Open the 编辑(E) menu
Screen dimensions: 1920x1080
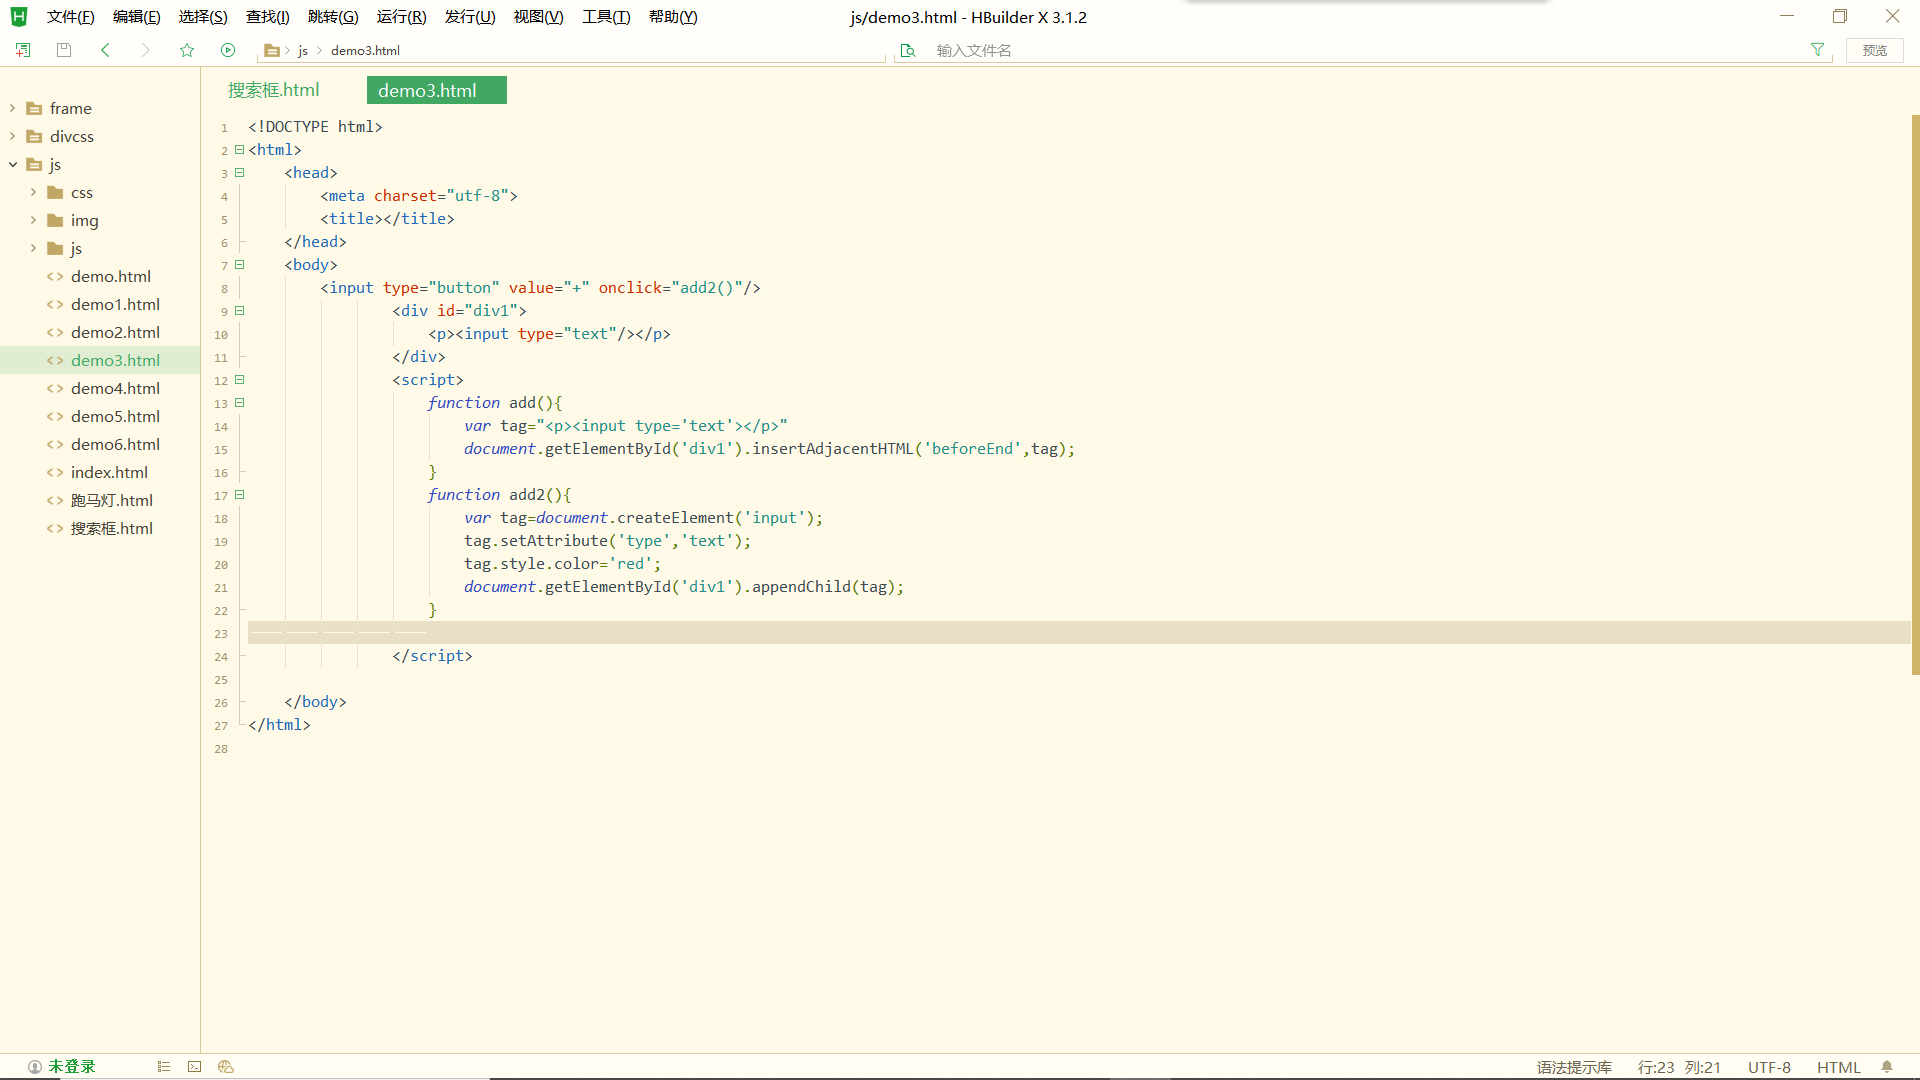[x=136, y=17]
